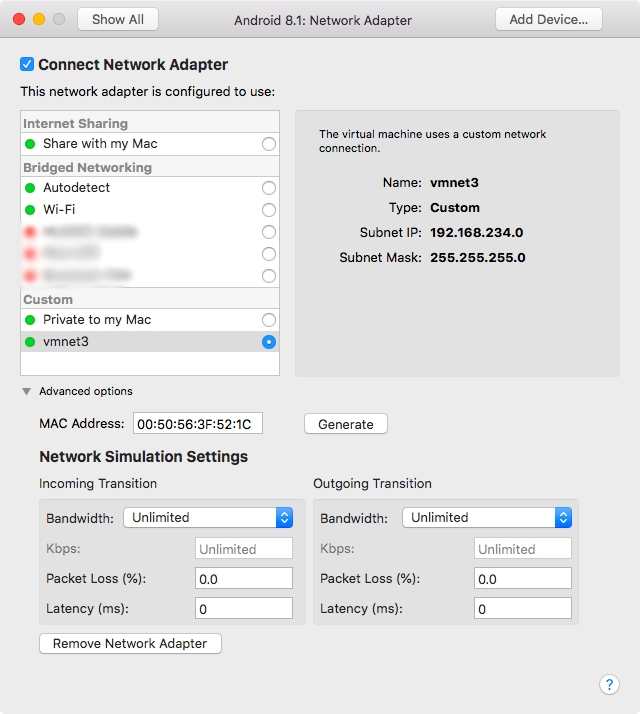The height and width of the screenshot is (714, 640).
Task: Click the help question mark icon
Action: tap(609, 684)
